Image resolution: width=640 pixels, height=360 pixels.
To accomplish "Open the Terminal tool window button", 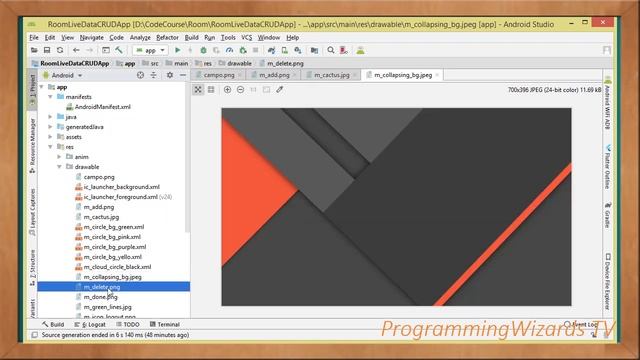I will click(164, 324).
